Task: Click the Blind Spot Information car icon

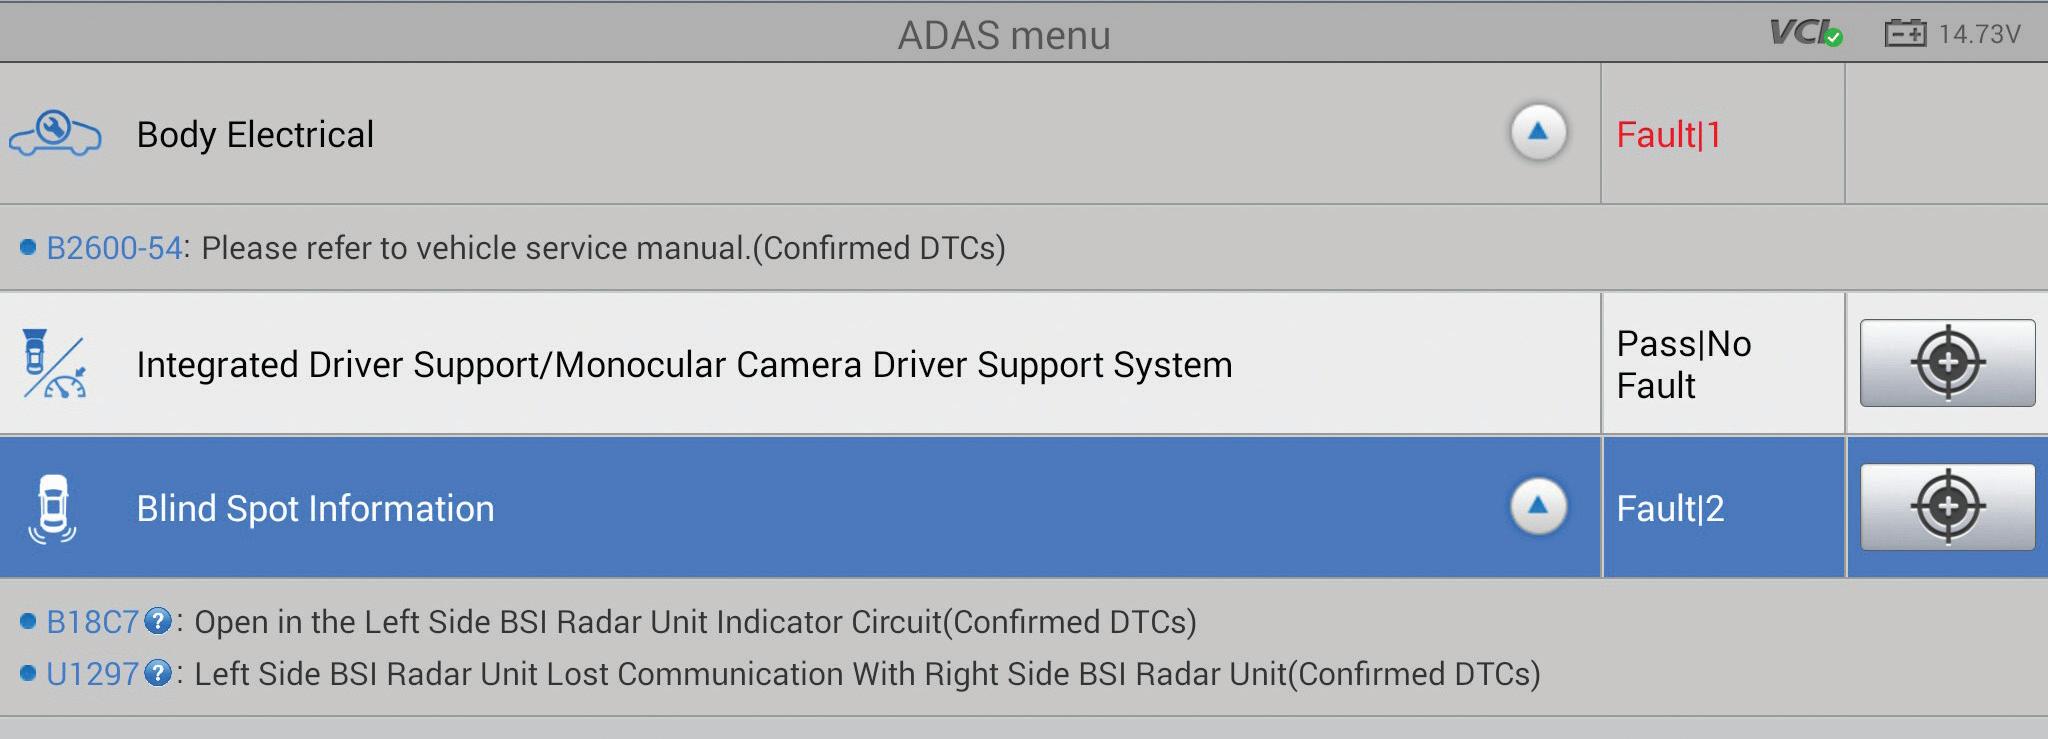Action: [x=53, y=508]
